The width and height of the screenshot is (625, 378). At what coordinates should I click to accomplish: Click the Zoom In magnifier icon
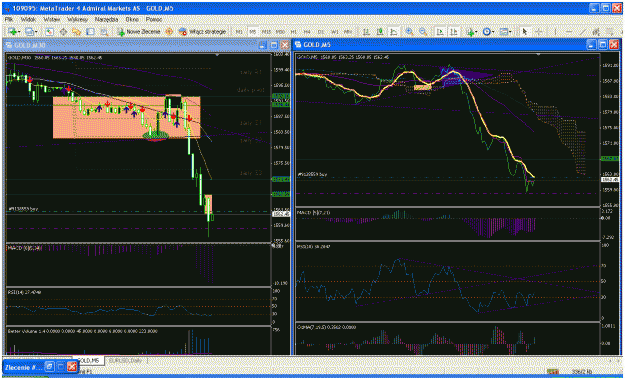pyautogui.click(x=409, y=32)
